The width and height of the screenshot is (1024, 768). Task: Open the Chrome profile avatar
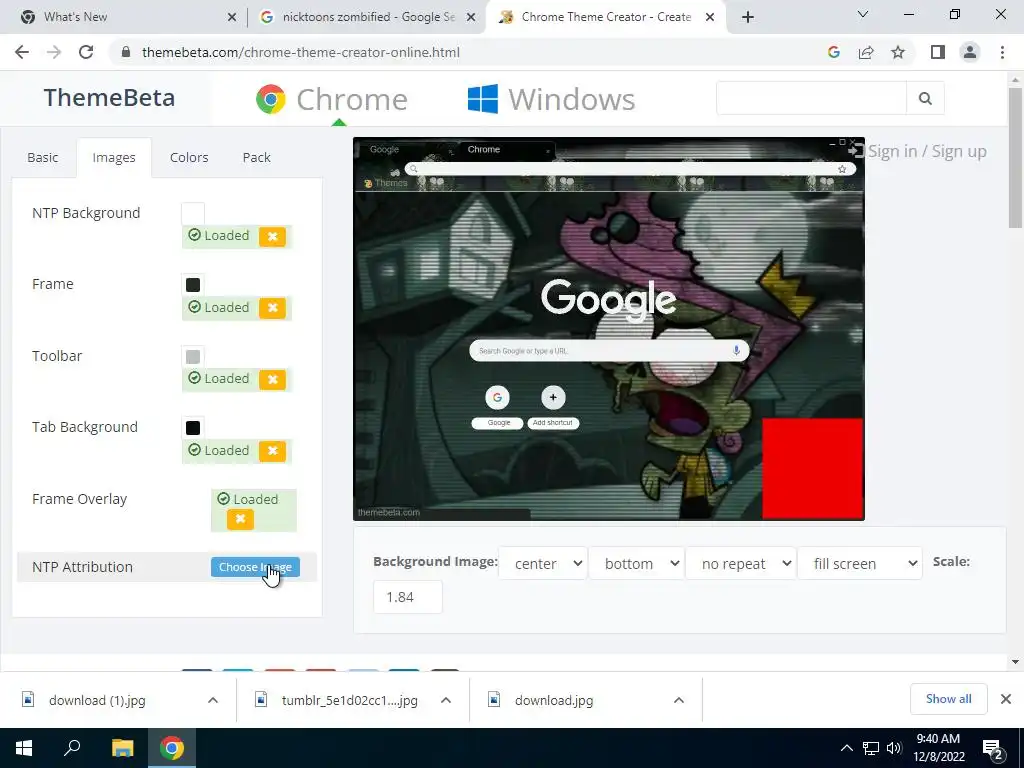pos(970,52)
